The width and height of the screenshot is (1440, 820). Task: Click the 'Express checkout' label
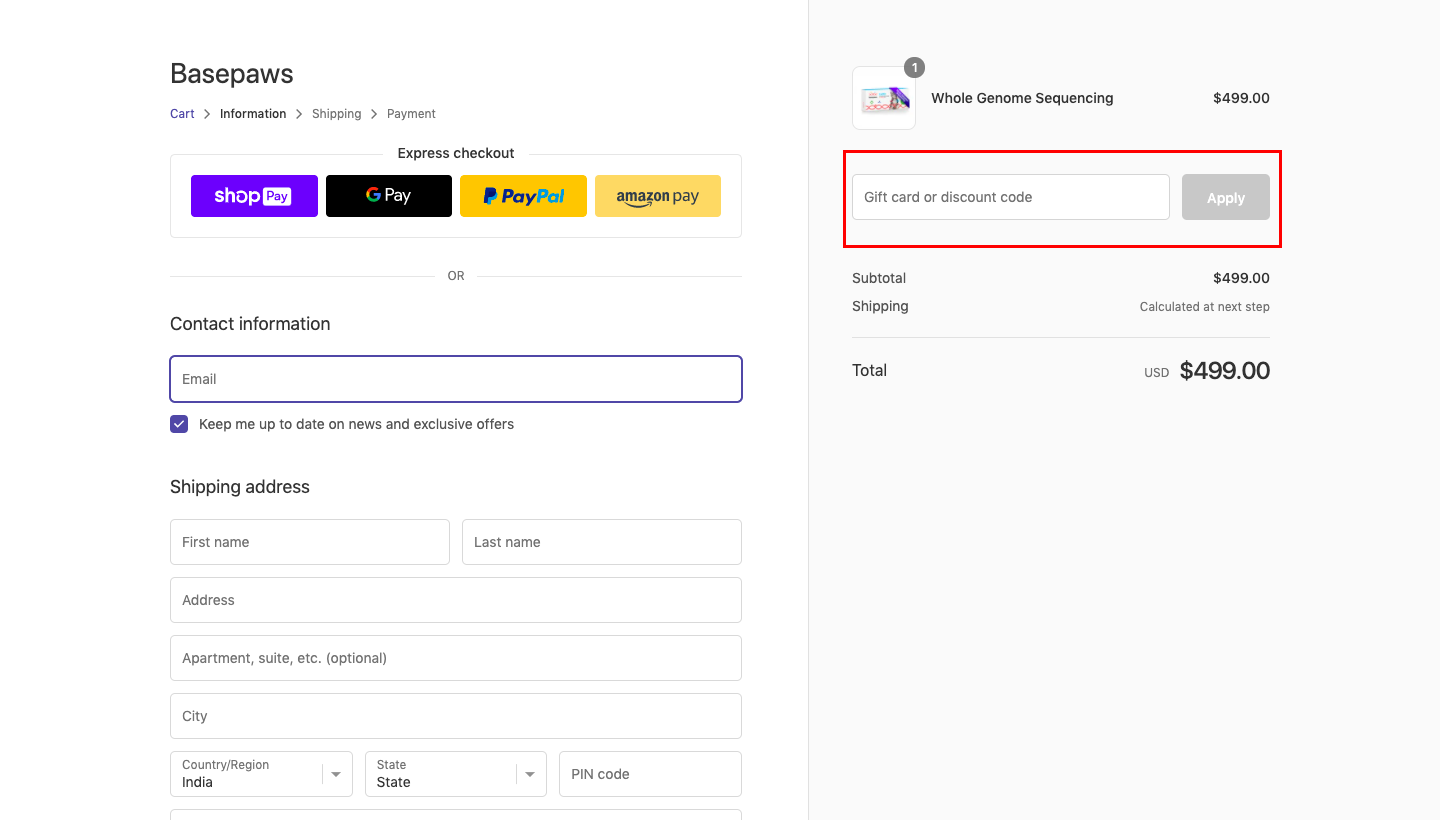[456, 153]
